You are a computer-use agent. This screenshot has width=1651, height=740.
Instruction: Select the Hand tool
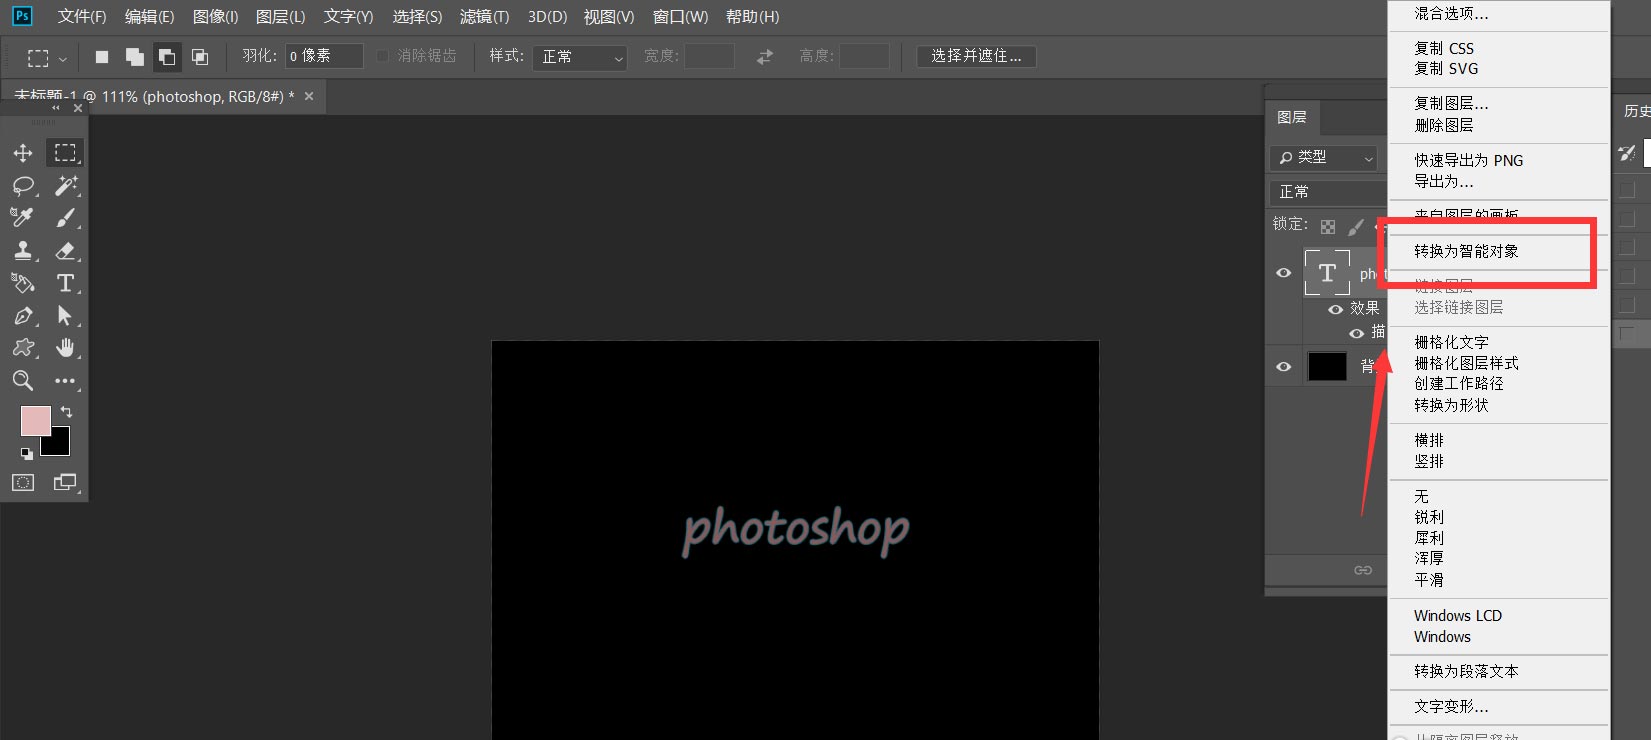65,348
